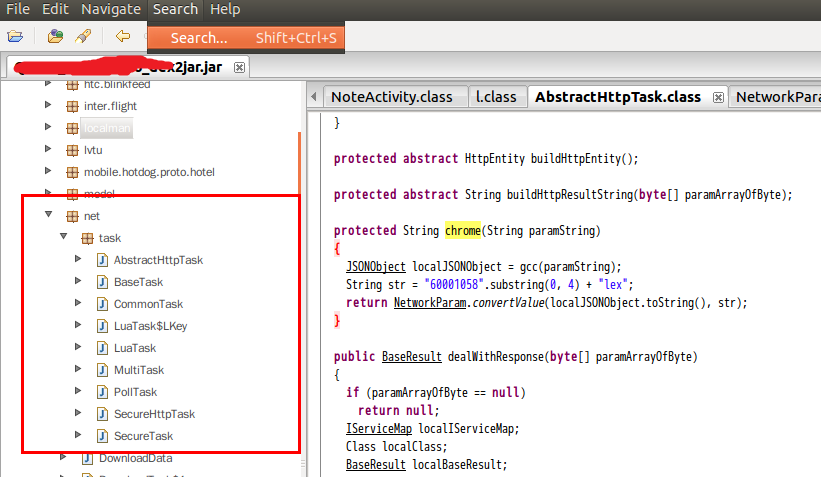
Task: Click the Back arrow toolbar icon
Action: pyautogui.click(x=122, y=37)
